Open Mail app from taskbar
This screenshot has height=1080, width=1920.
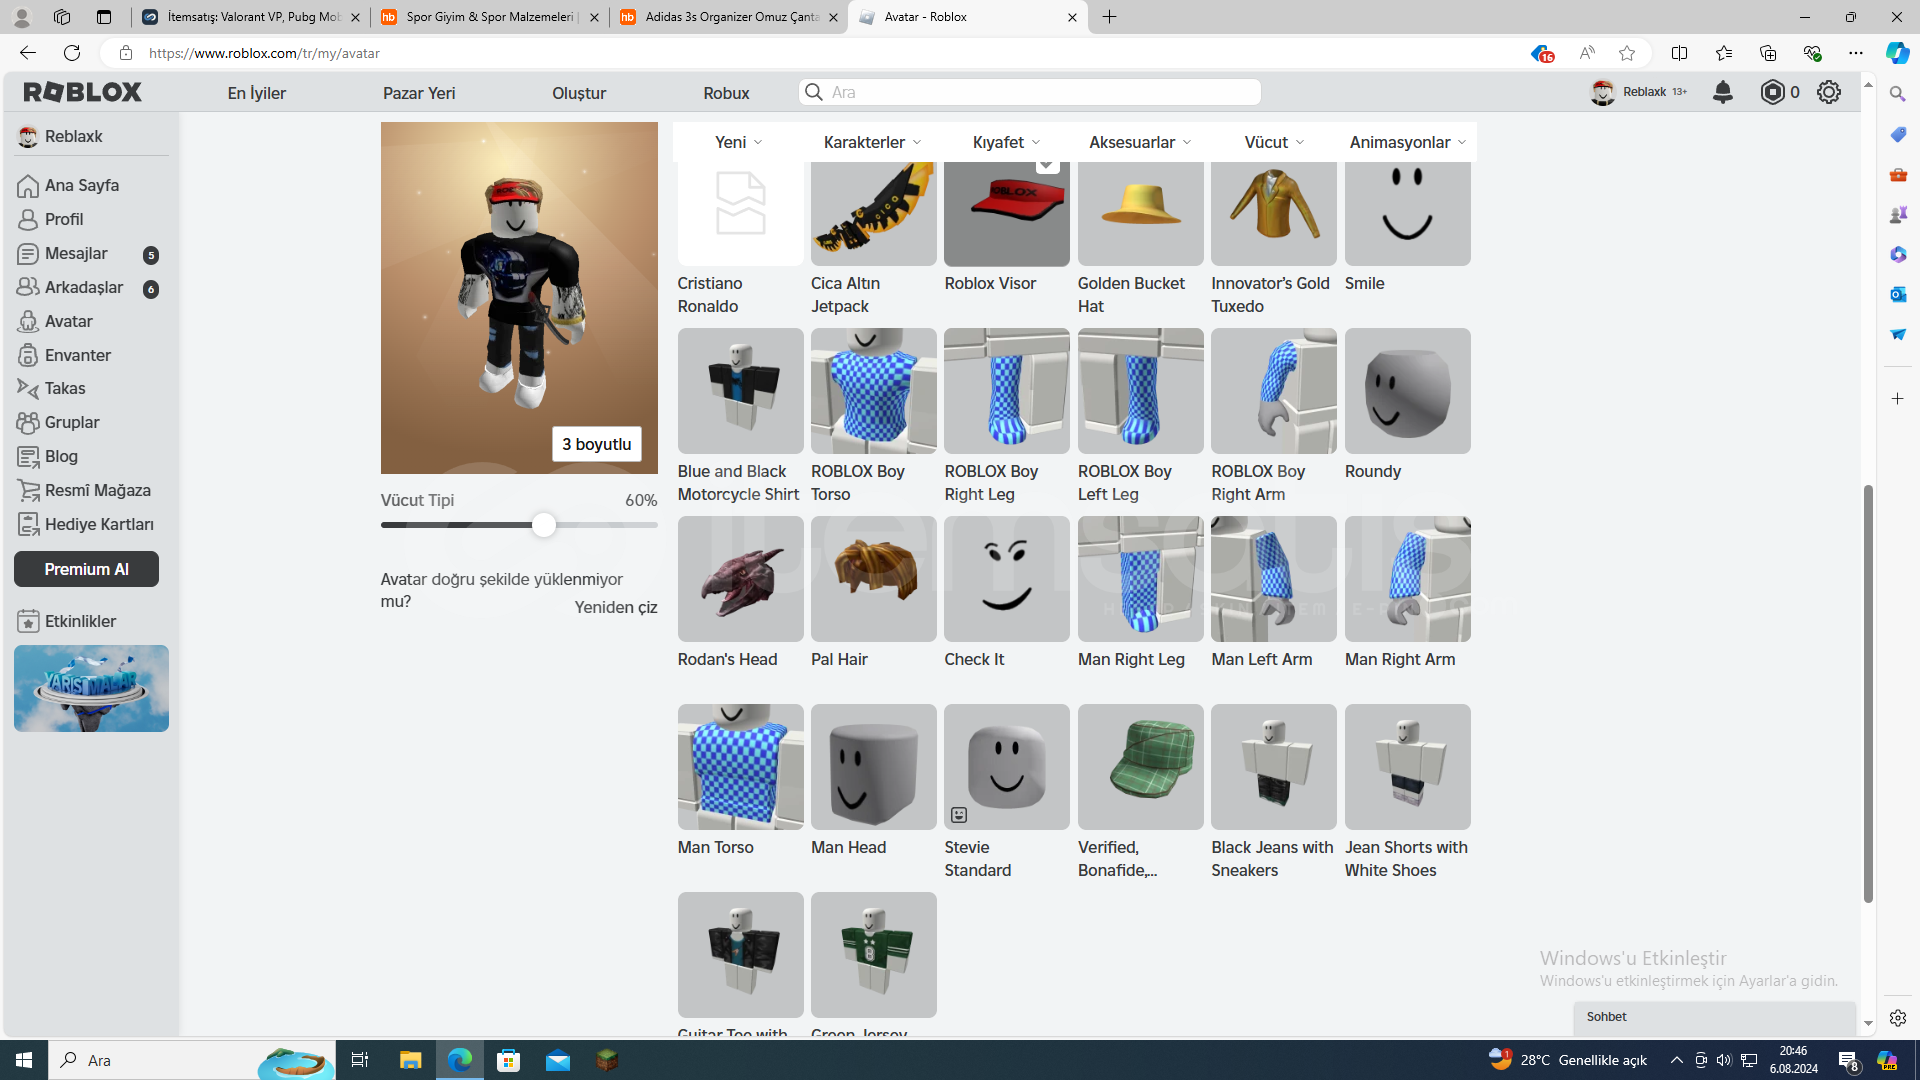click(x=558, y=1060)
